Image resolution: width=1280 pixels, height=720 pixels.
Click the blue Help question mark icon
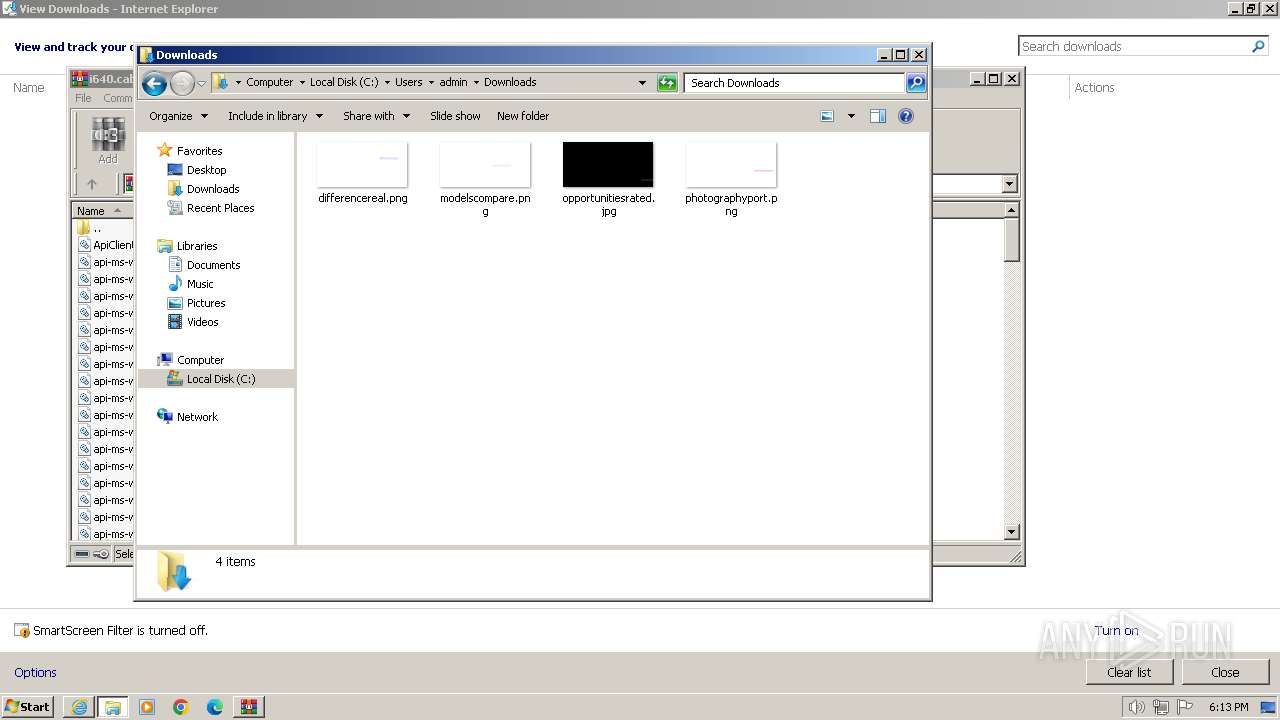(x=906, y=116)
